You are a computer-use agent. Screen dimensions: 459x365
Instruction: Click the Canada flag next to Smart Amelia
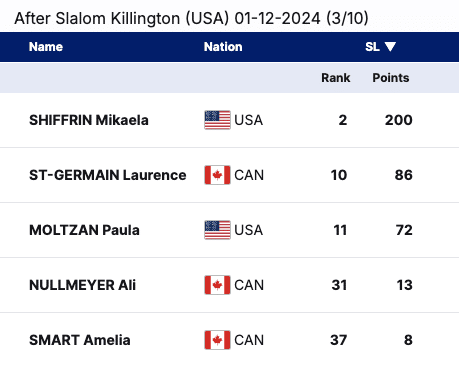pos(217,340)
